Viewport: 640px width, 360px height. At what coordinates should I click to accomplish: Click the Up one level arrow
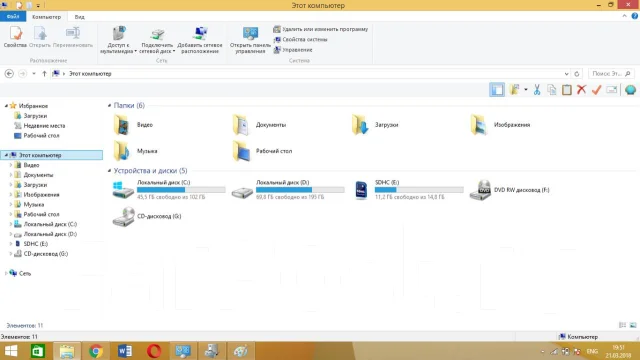[x=44, y=74]
